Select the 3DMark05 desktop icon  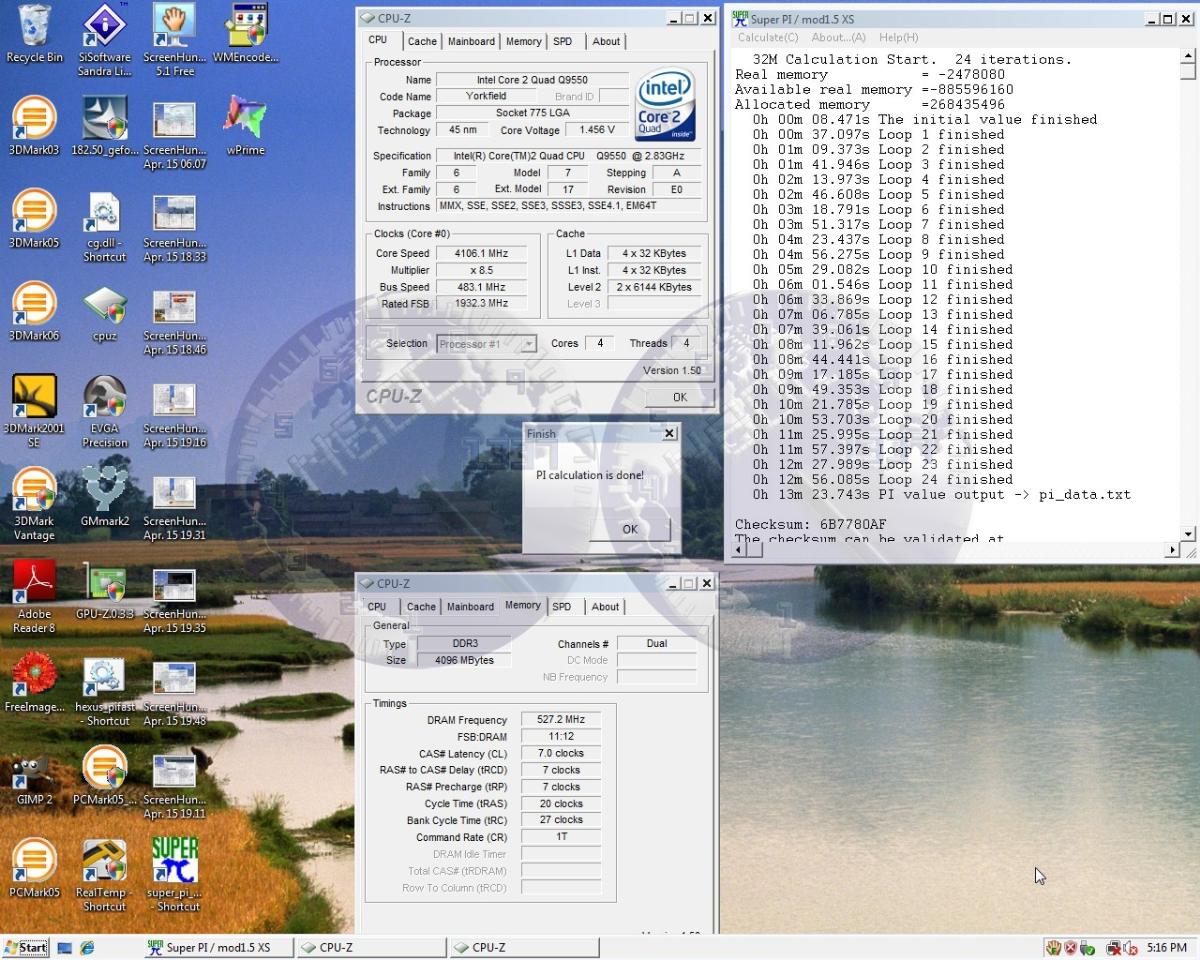(x=34, y=219)
